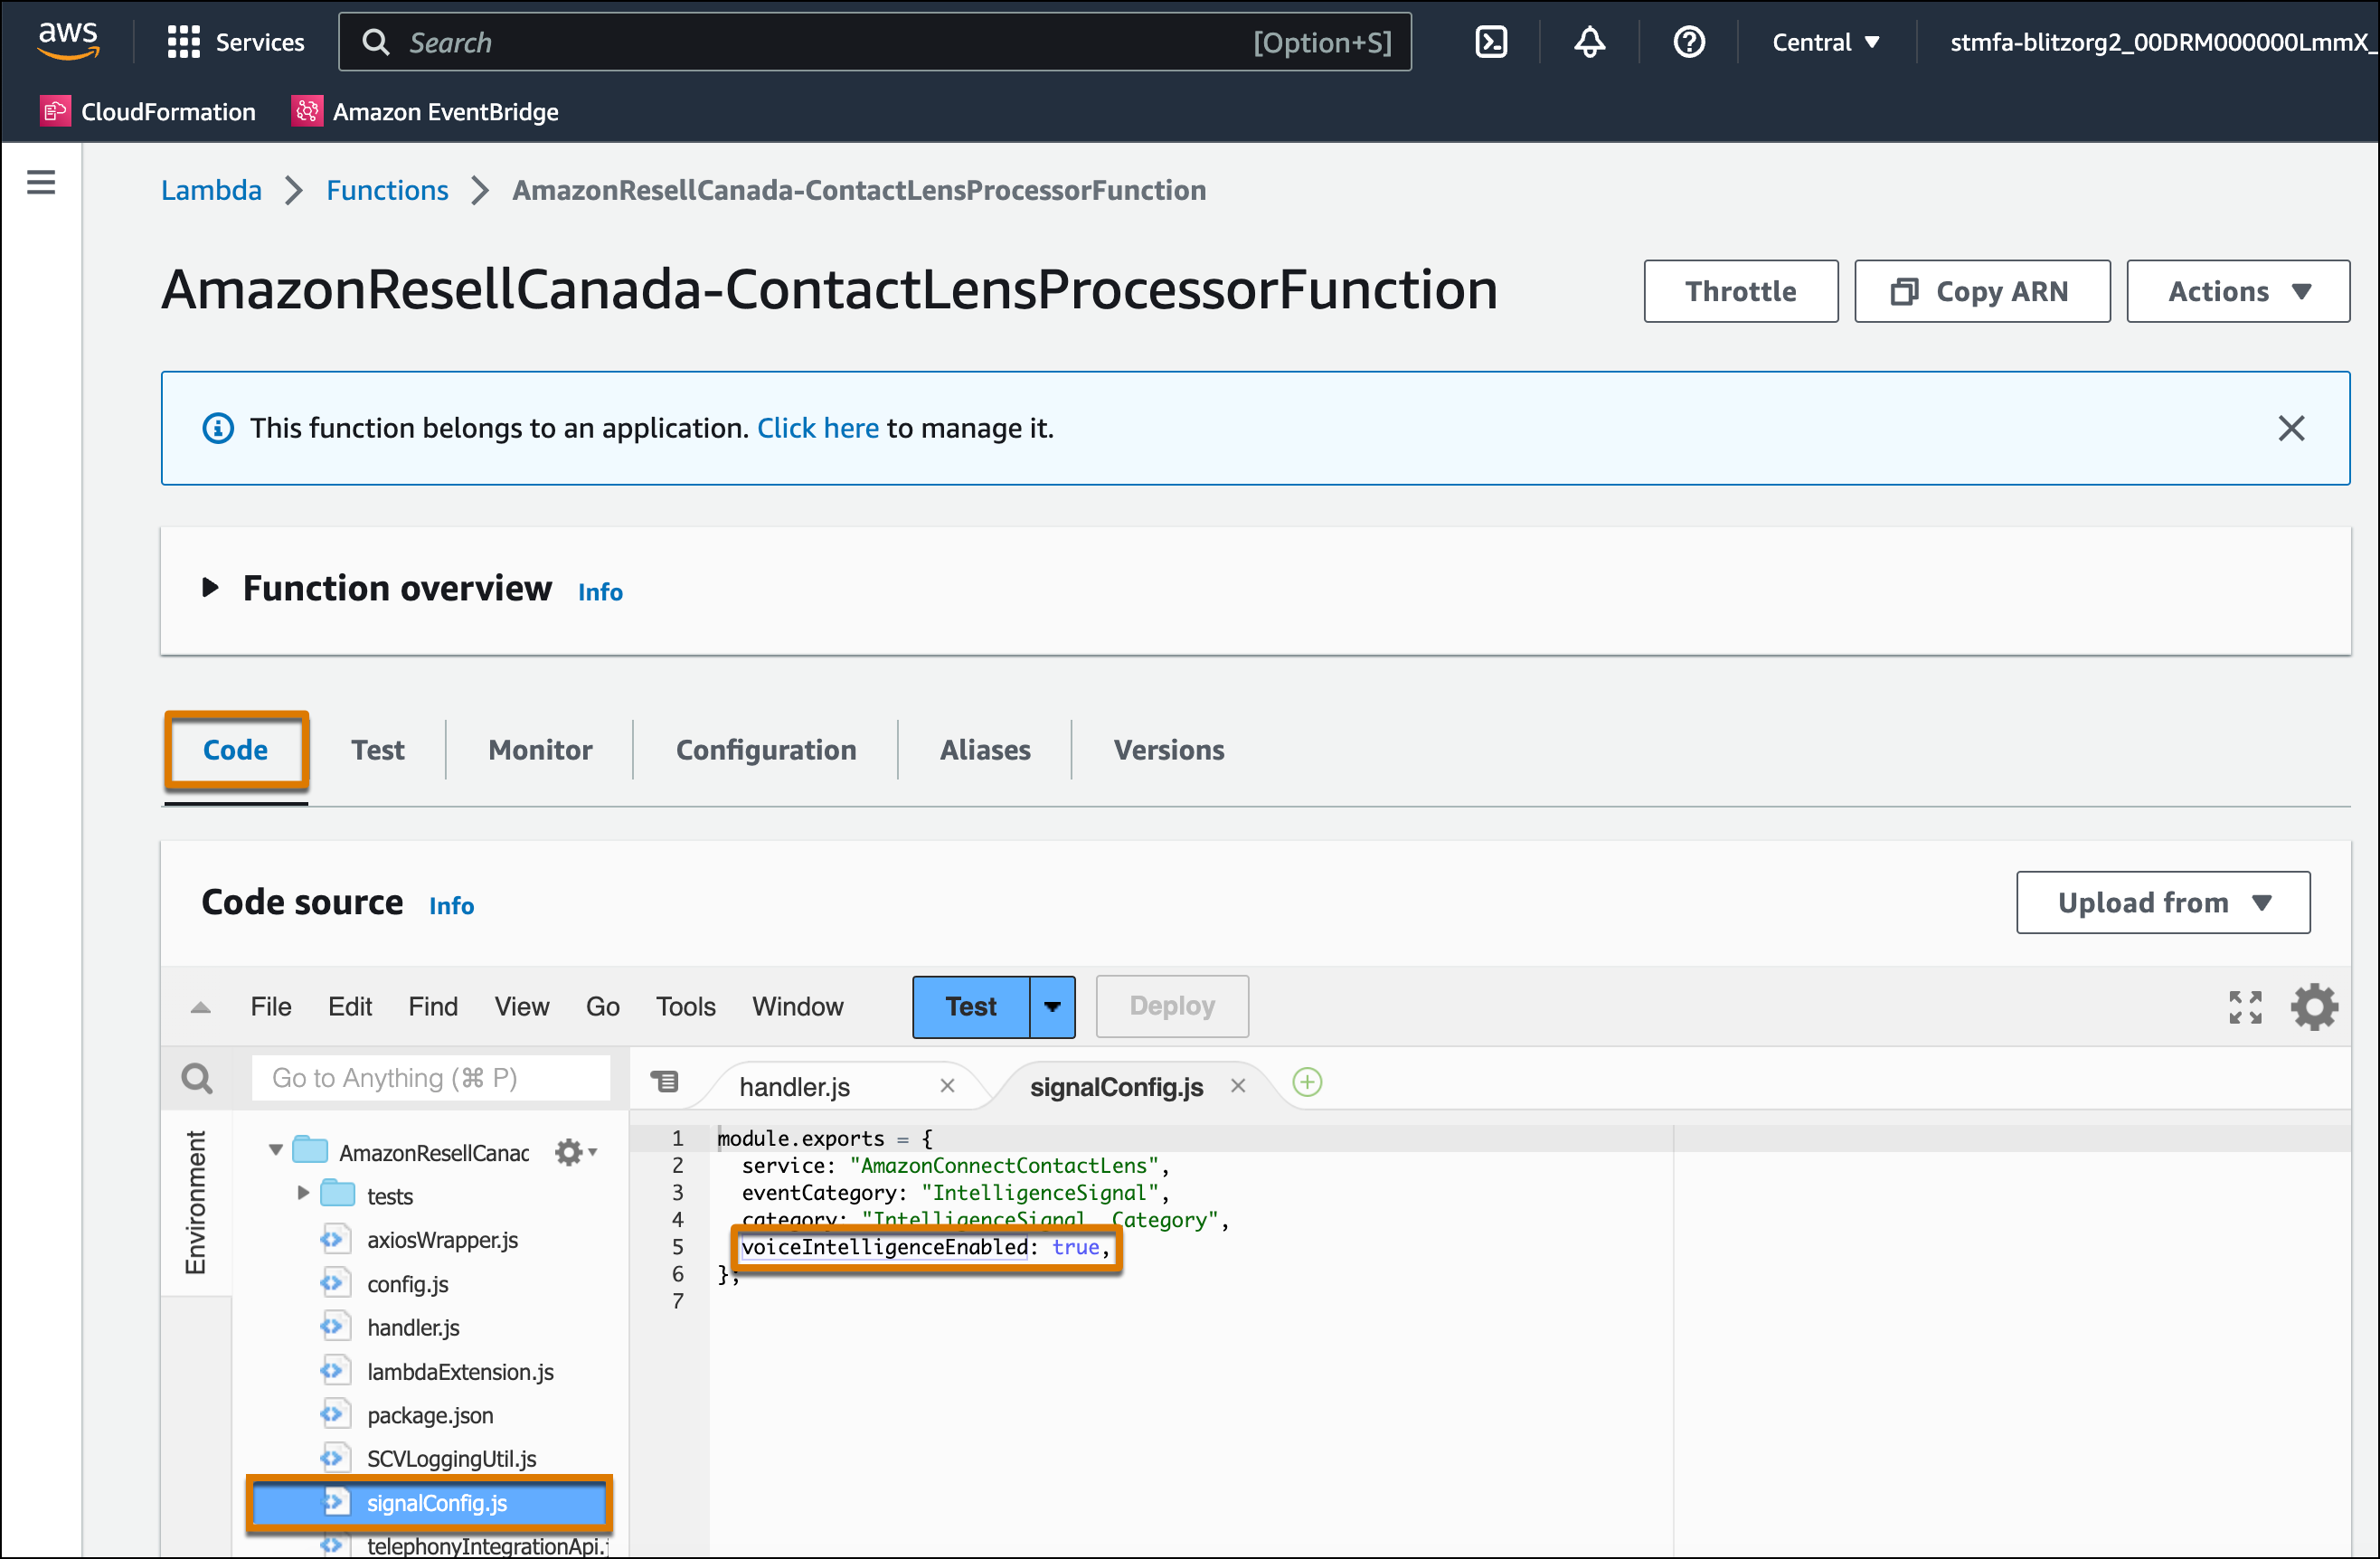2380x1559 pixels.
Task: Toggle the side navigation hamburger menu
Action: [41, 182]
